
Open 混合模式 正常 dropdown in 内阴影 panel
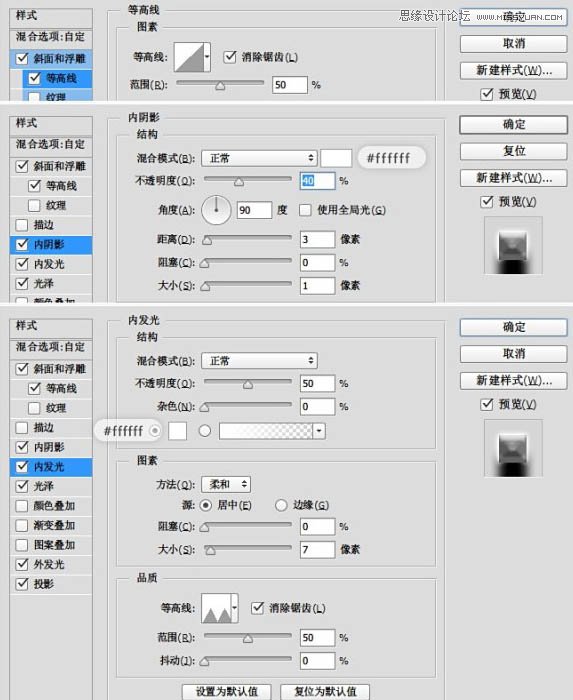click(x=259, y=158)
